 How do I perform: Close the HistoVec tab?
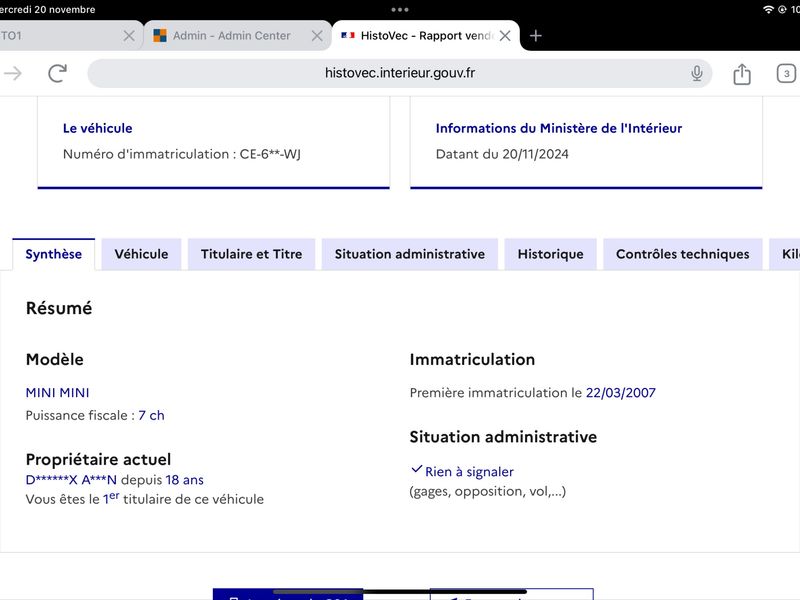pos(505,36)
